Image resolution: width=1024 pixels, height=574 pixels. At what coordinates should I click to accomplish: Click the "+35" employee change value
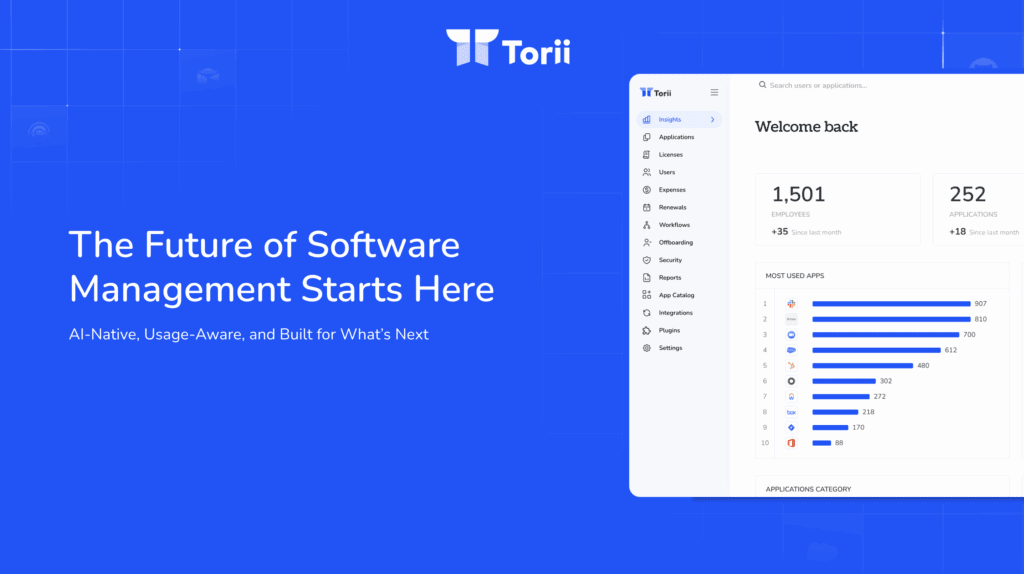click(780, 232)
